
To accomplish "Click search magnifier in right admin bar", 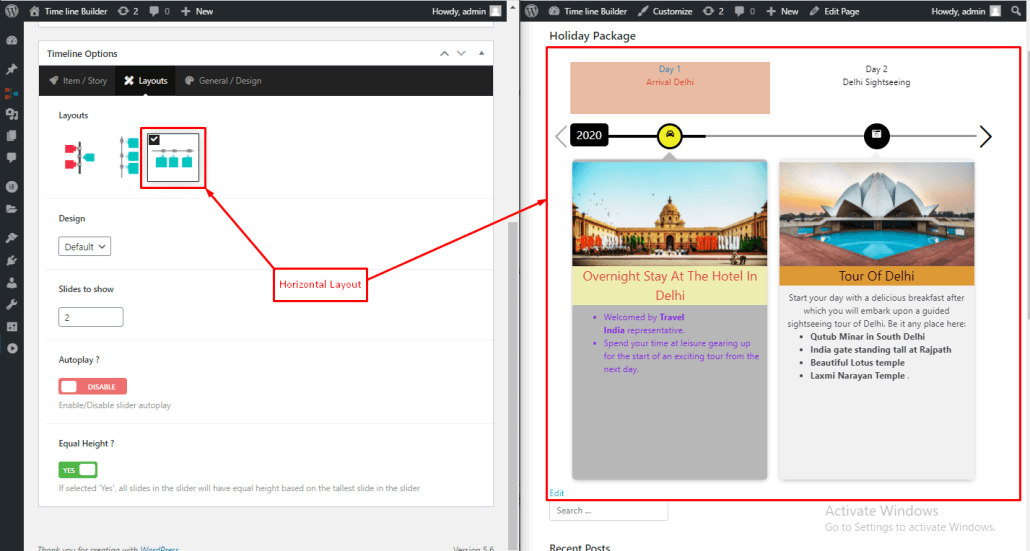I will pos(1016,11).
